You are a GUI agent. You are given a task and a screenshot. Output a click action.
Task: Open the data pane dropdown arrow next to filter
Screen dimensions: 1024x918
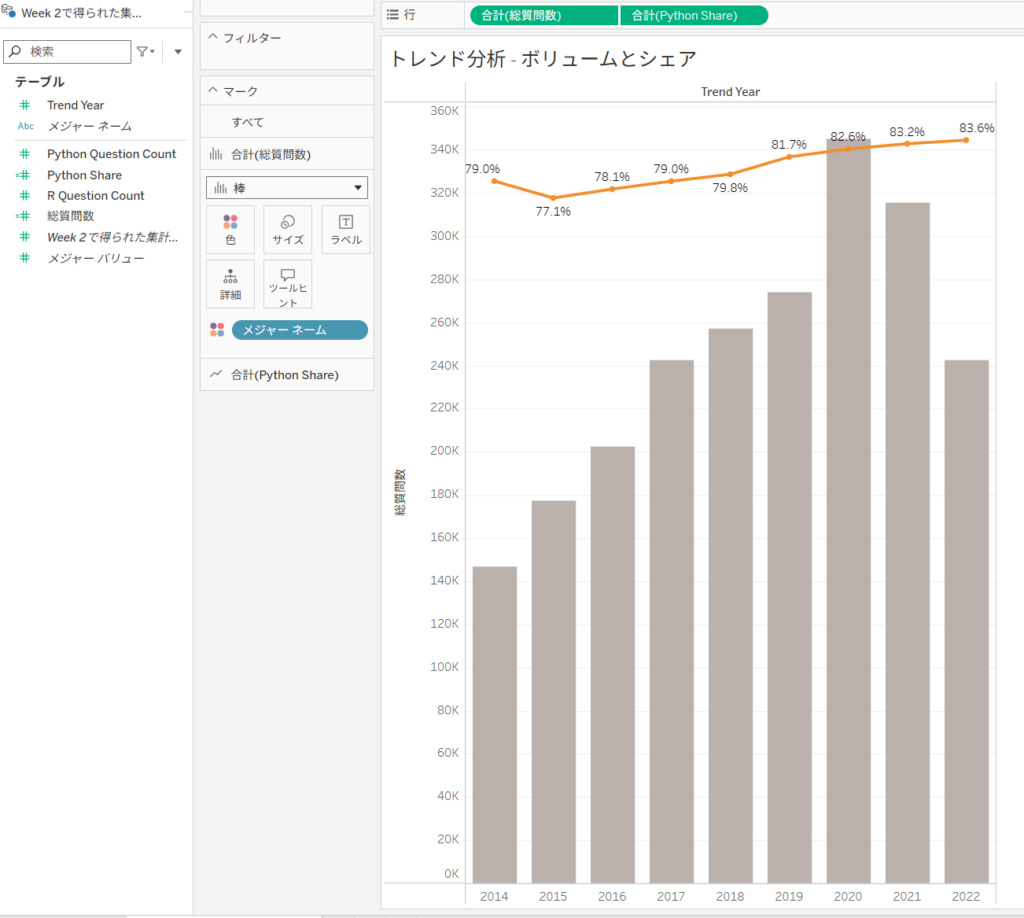[178, 51]
